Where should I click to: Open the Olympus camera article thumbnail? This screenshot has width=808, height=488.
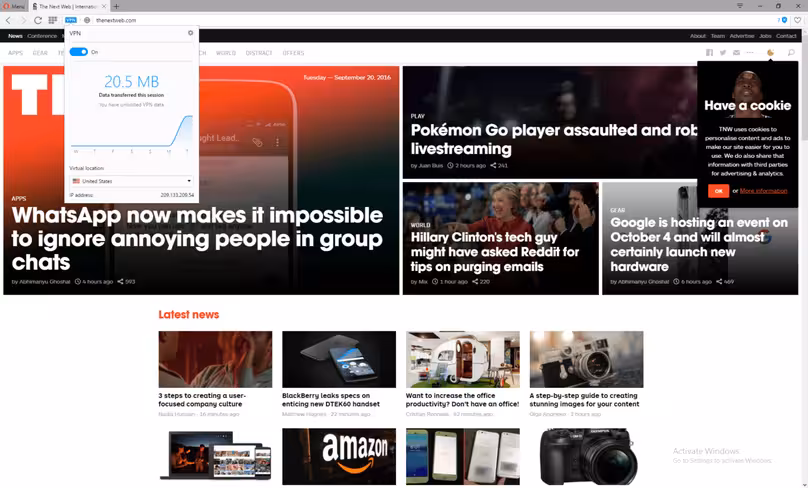(586, 457)
